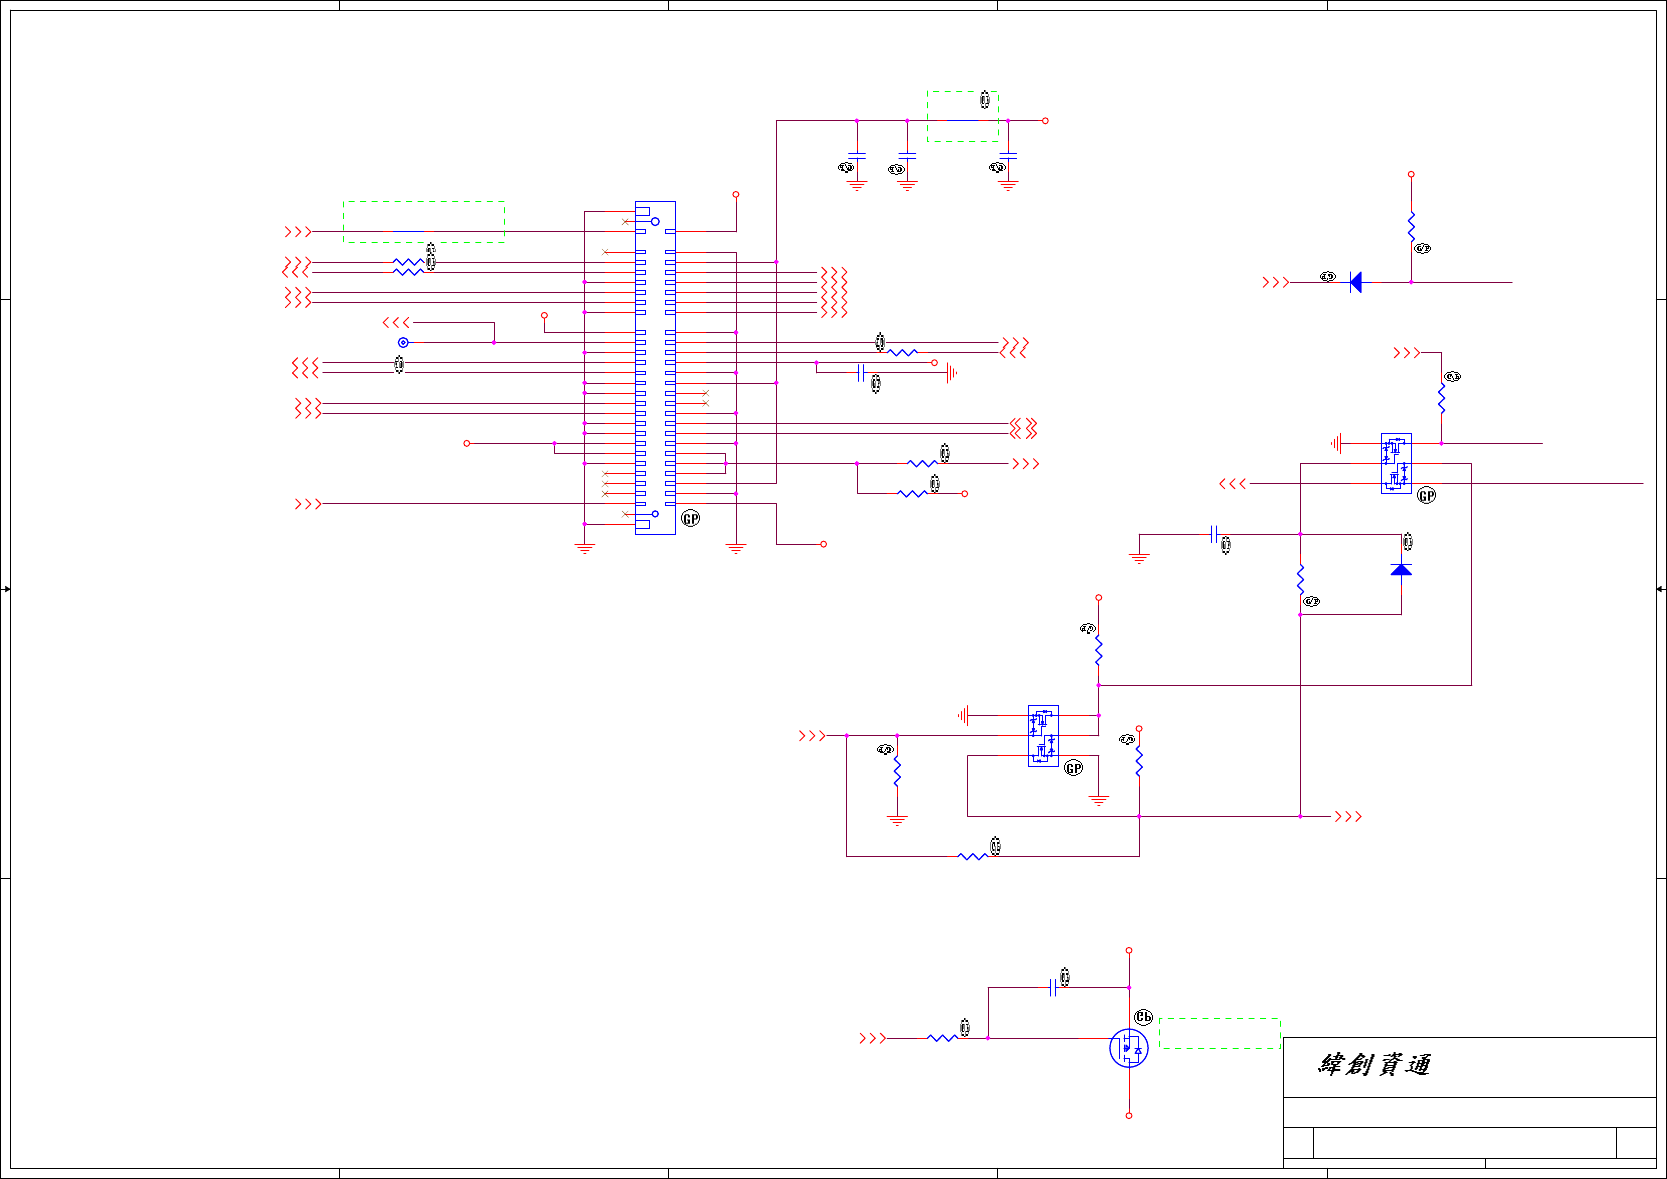This screenshot has width=1667, height=1179.
Task: Select the dashed box left of the connector
Action: coord(424,222)
